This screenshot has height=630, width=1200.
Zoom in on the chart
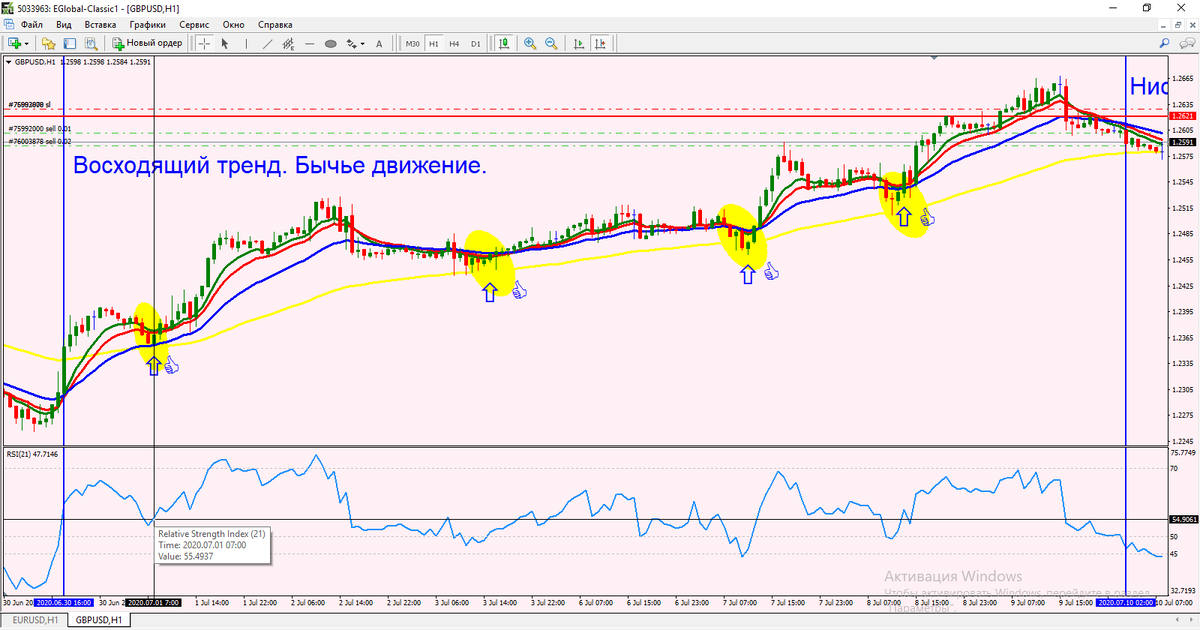pyautogui.click(x=529, y=43)
